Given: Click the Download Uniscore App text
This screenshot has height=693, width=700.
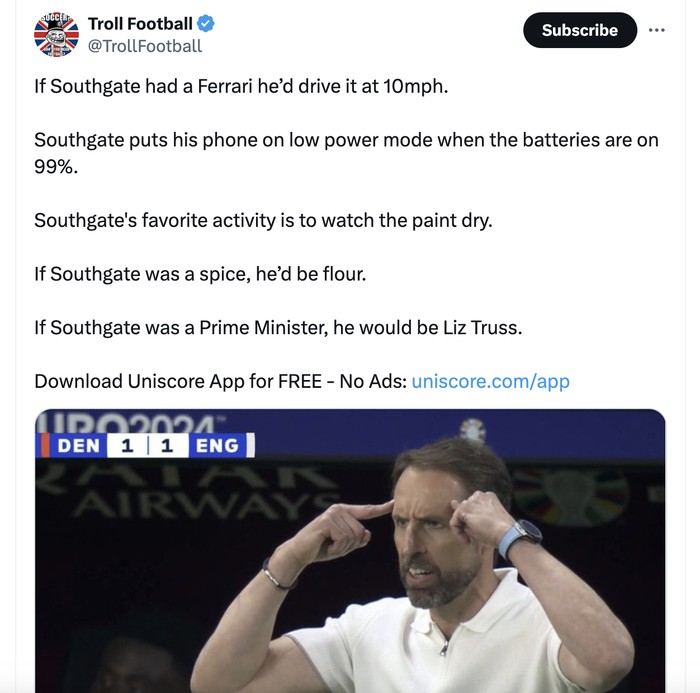Looking at the screenshot, I should pos(220,381).
